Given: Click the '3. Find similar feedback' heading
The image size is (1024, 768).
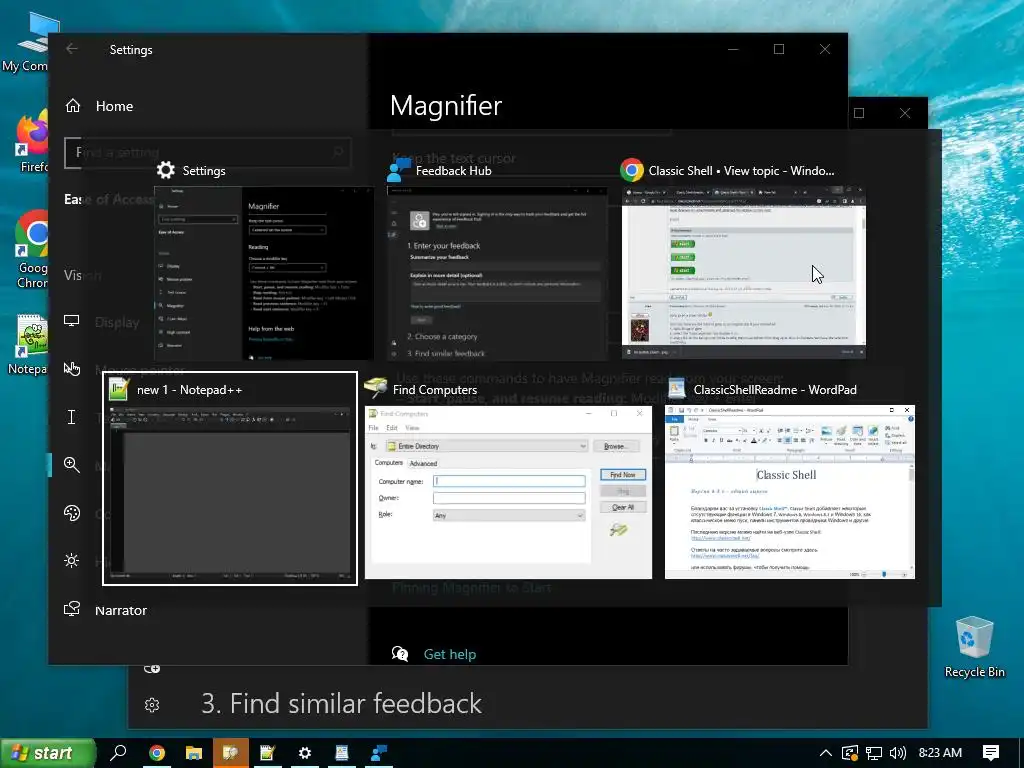Looking at the screenshot, I should coord(342,704).
